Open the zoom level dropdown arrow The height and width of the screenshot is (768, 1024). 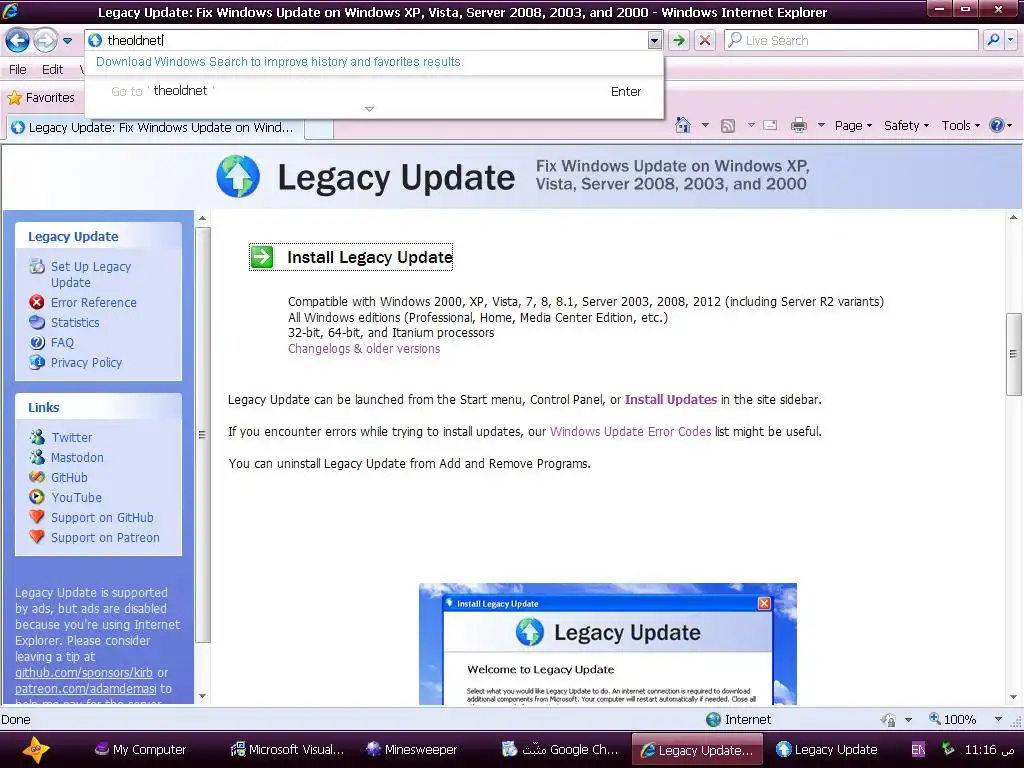(999, 719)
